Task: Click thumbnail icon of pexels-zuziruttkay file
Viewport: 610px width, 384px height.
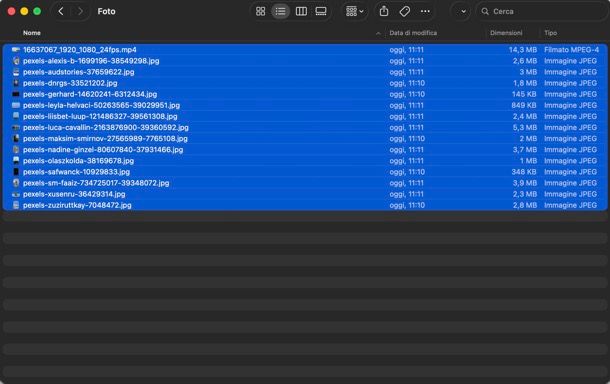Action: [x=16, y=205]
